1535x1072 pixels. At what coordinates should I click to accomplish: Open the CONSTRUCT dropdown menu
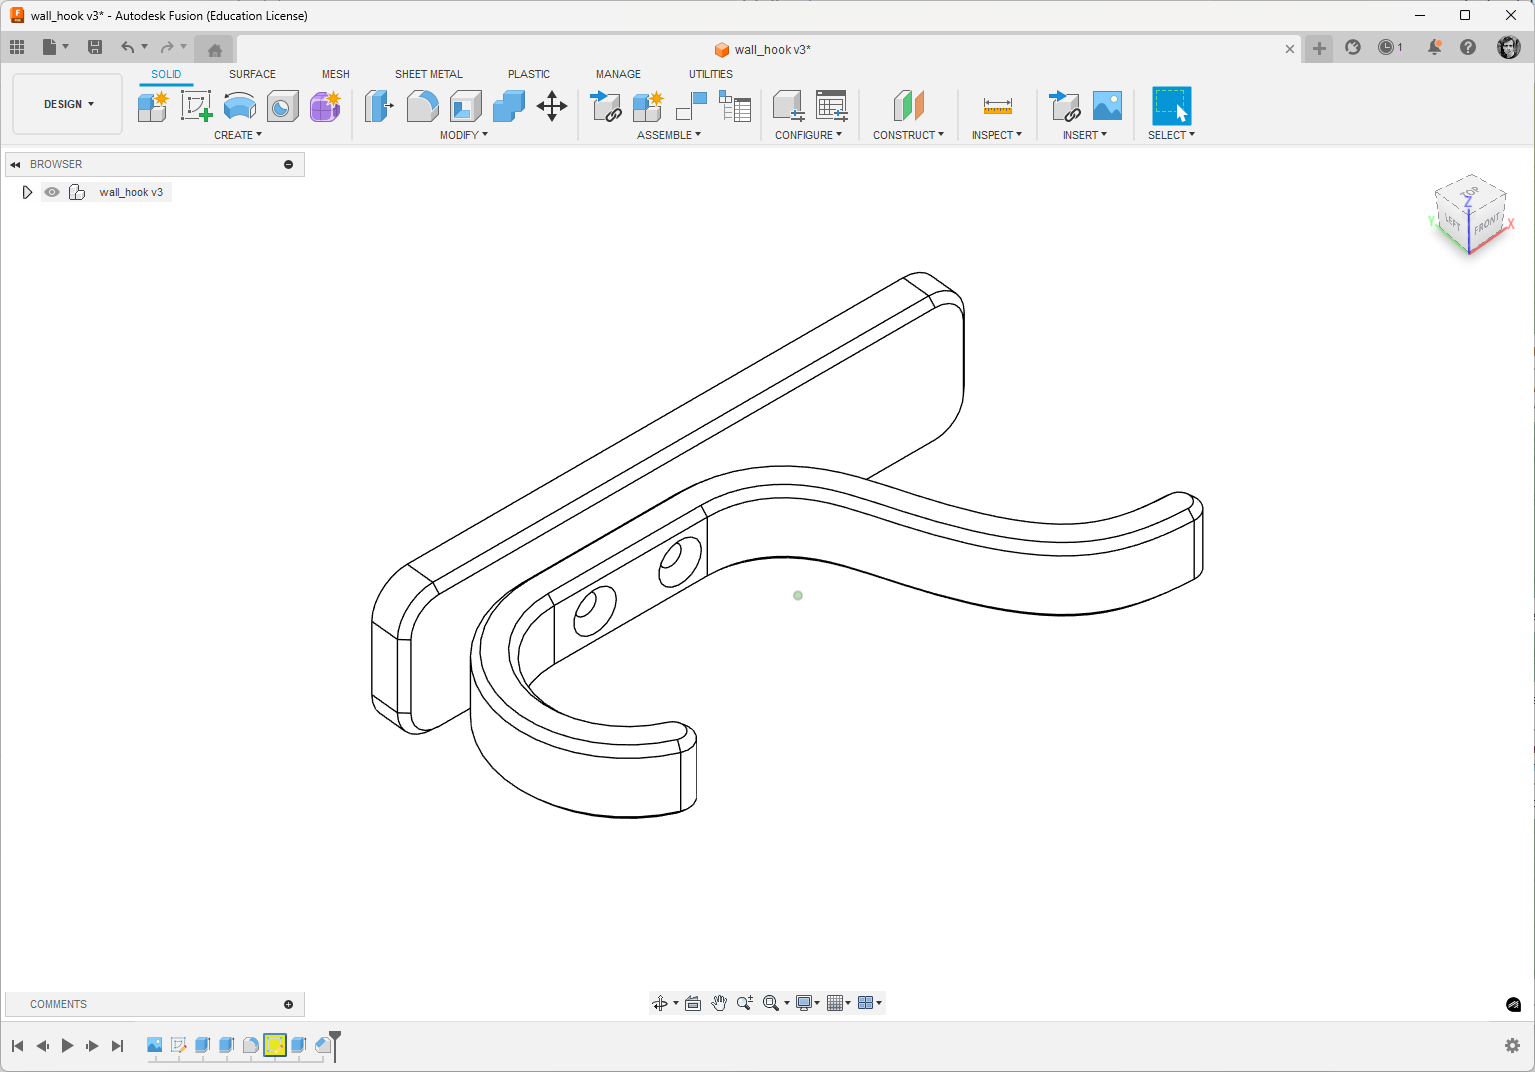click(908, 135)
